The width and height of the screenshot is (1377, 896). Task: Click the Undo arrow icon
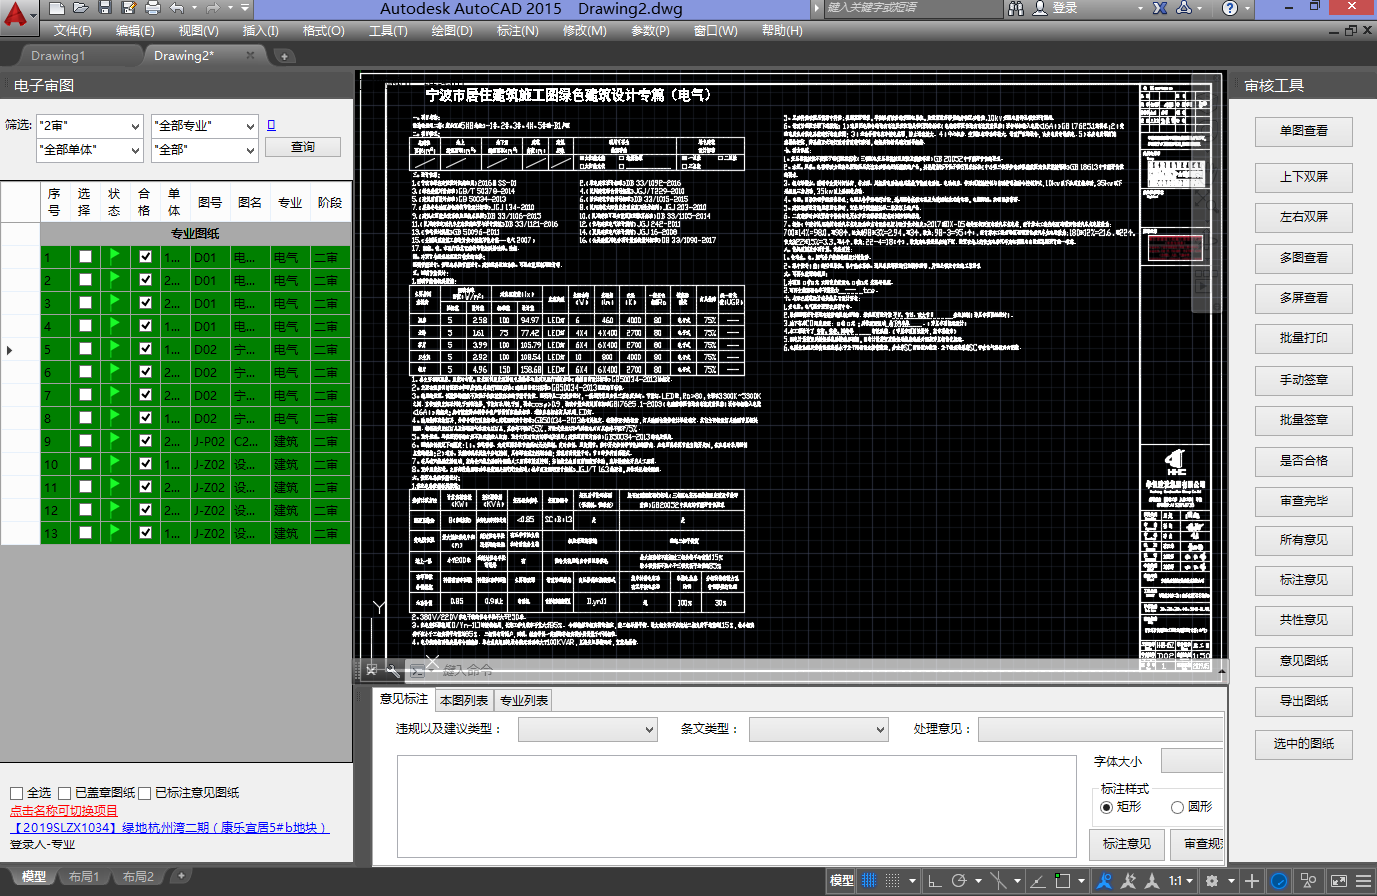177,8
